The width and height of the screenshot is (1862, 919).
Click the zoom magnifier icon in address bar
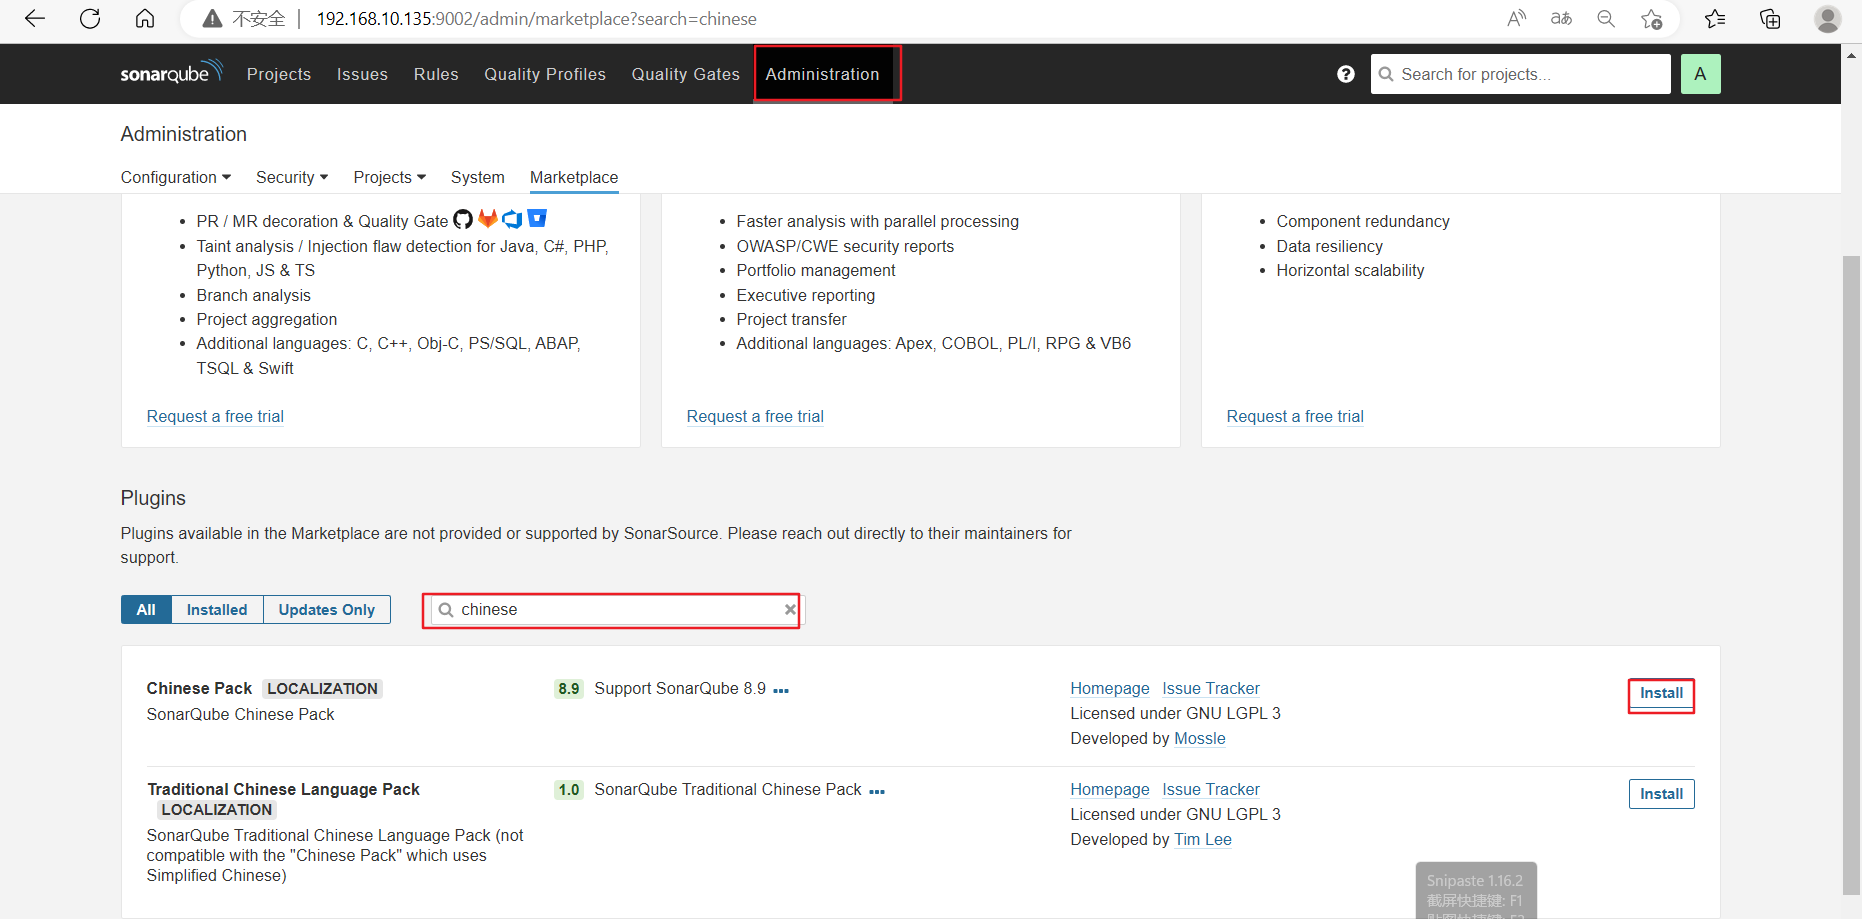pos(1606,19)
